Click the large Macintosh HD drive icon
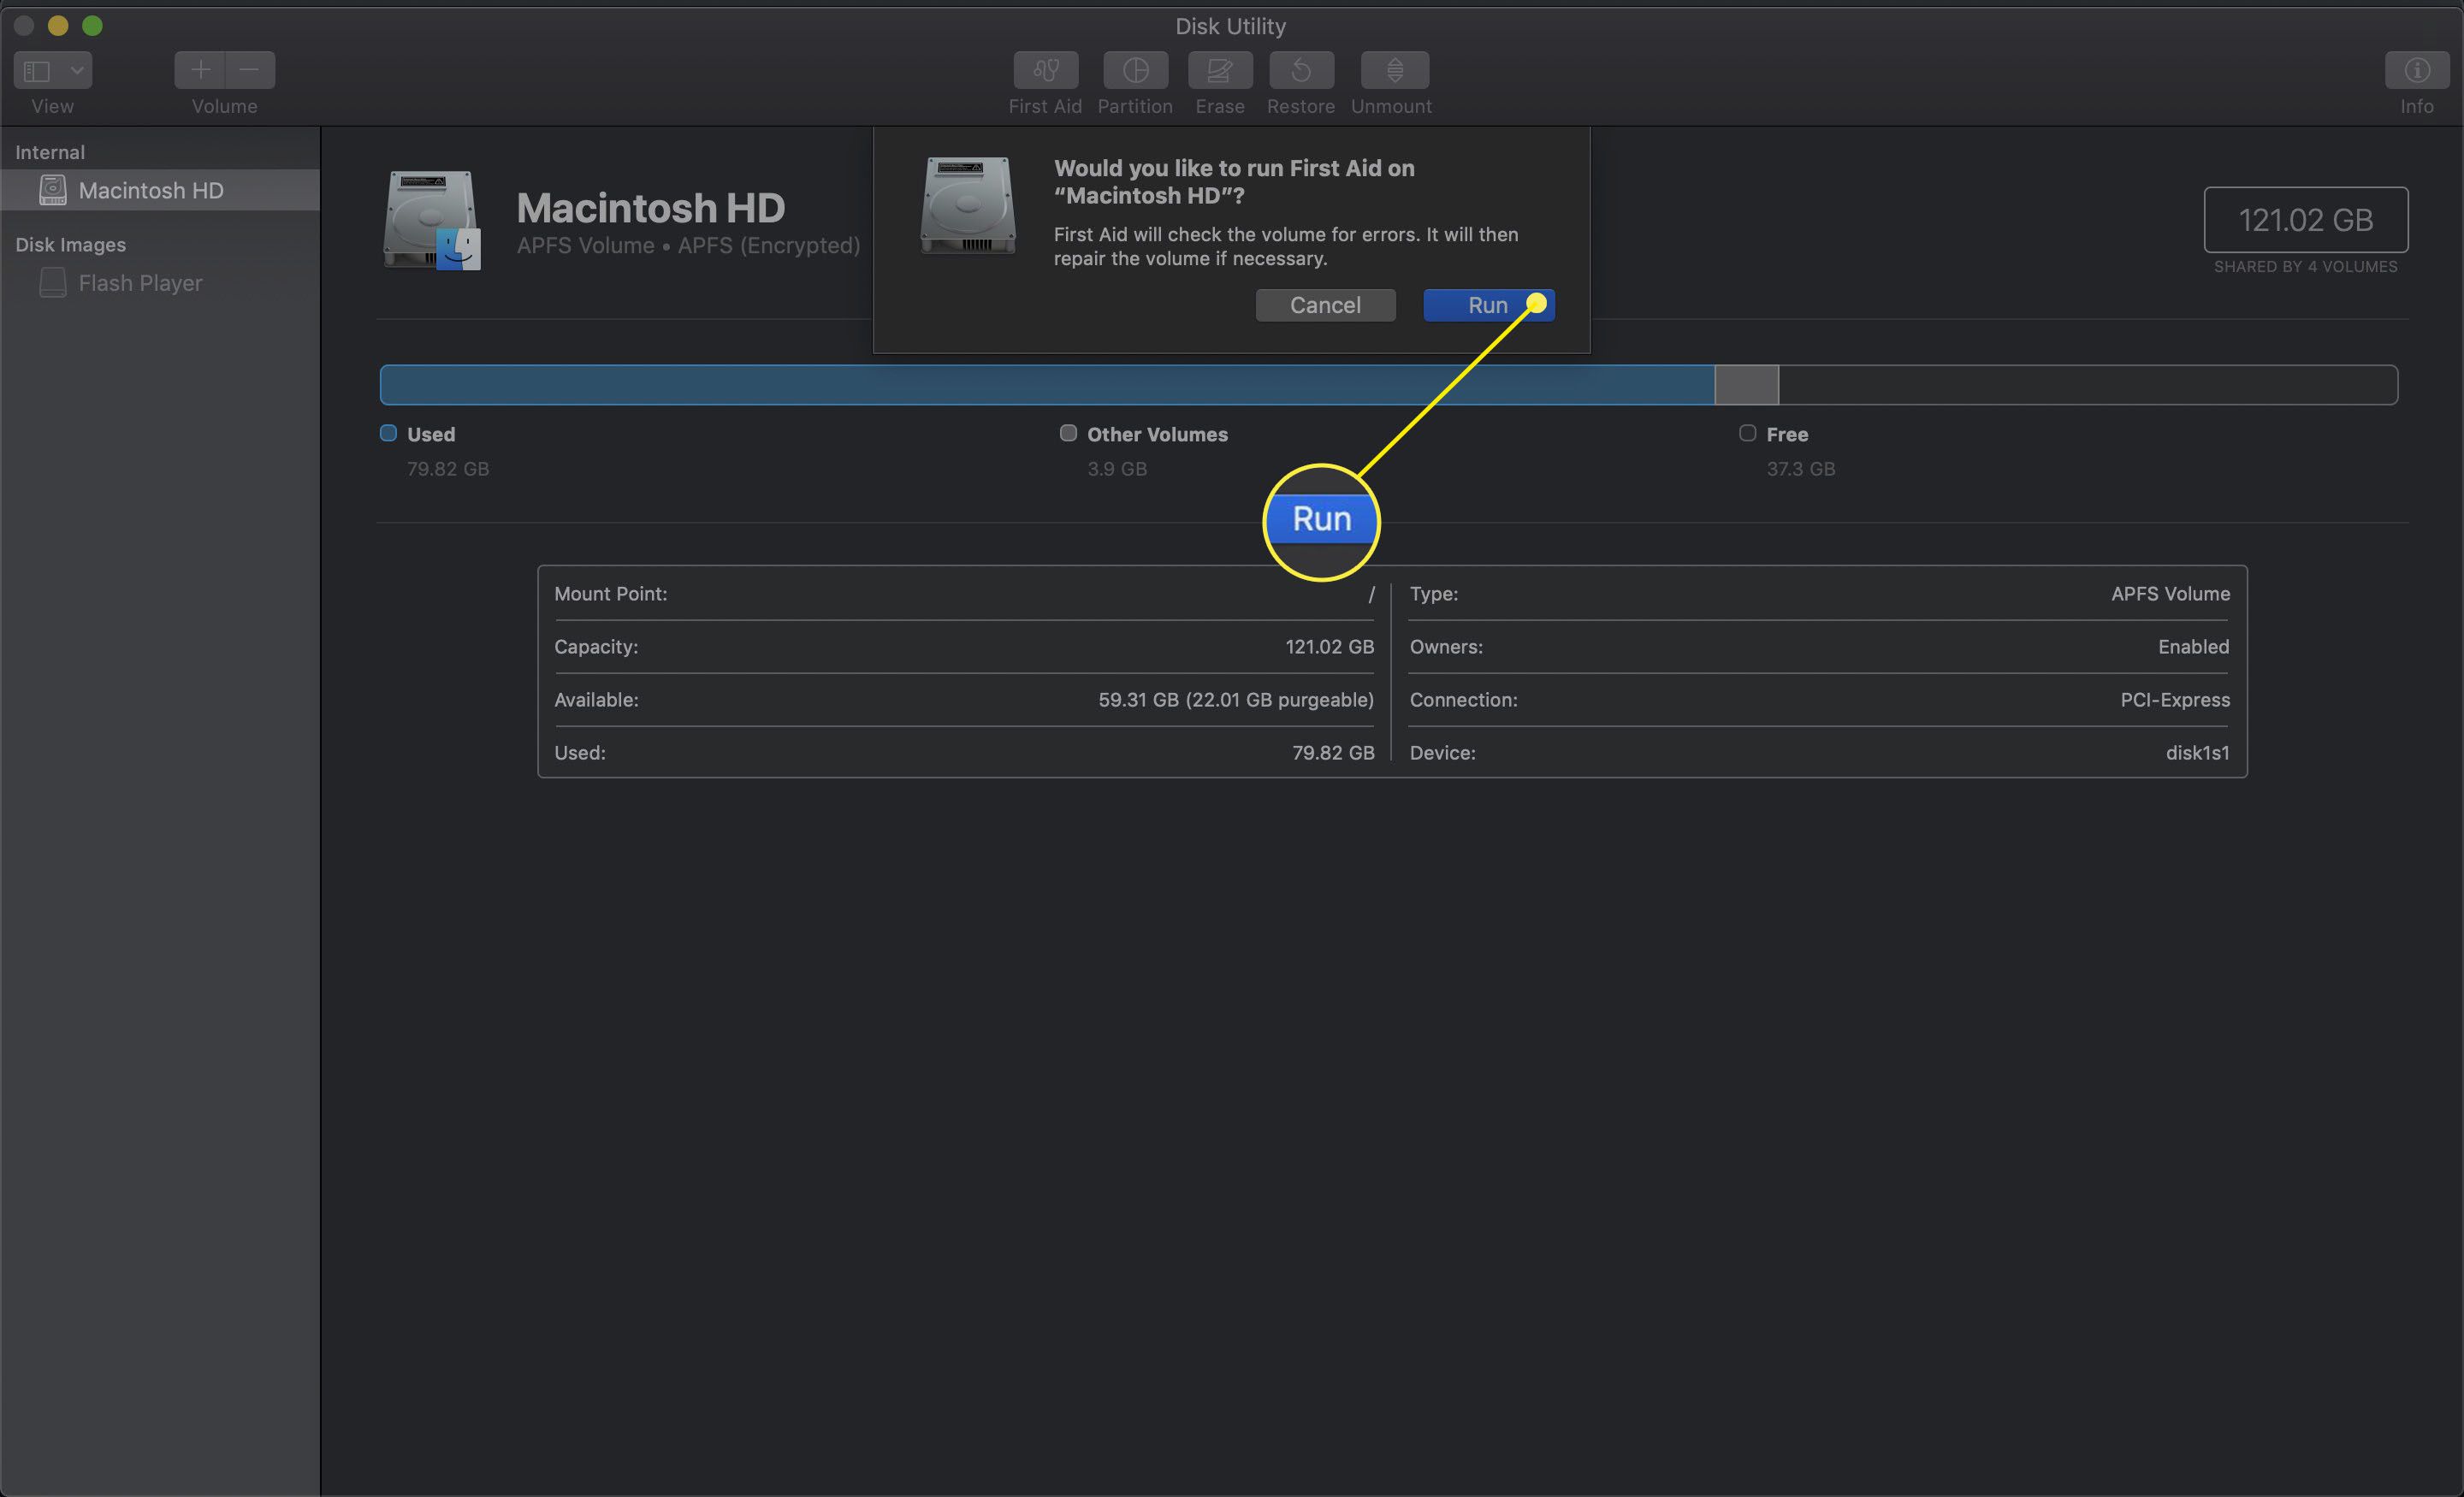Viewport: 2464px width, 1497px height. pyautogui.click(x=432, y=220)
